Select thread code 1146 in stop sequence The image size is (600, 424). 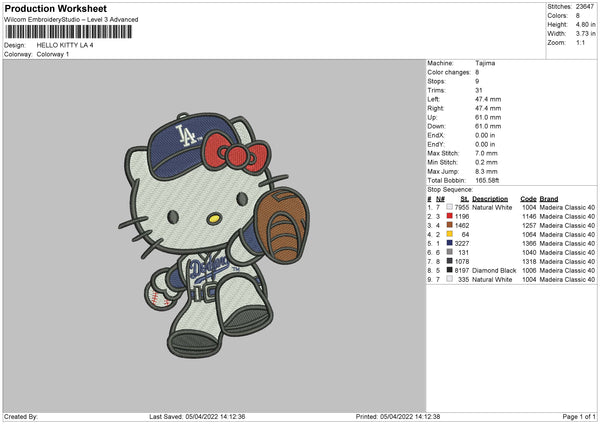click(x=529, y=217)
